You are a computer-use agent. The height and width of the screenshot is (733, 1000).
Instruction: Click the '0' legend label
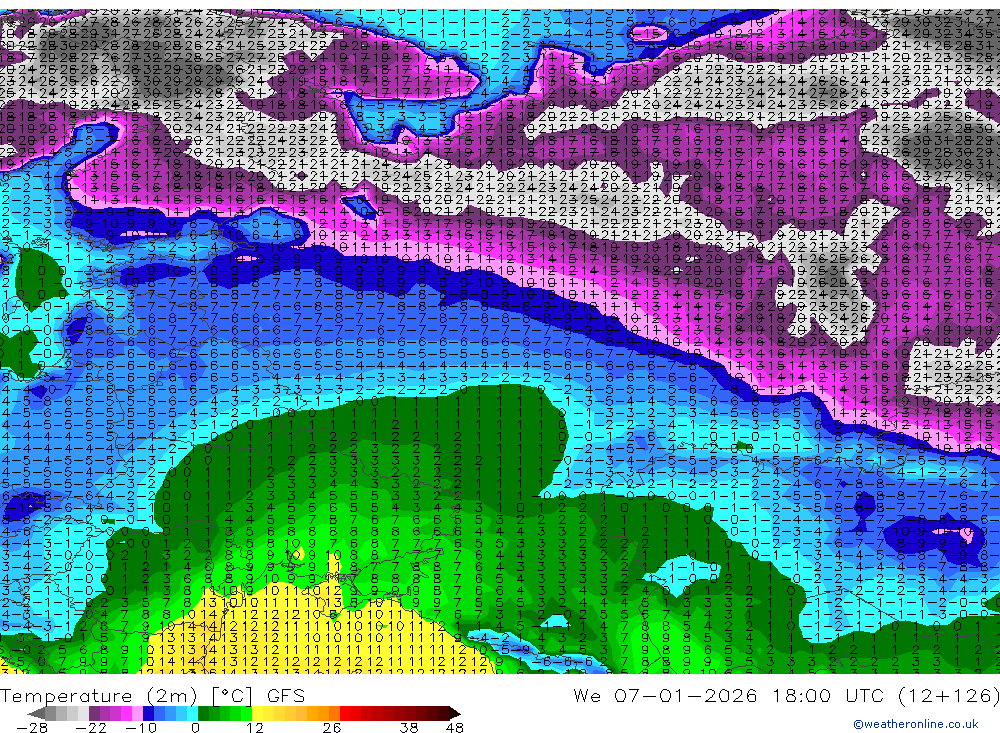[196, 728]
